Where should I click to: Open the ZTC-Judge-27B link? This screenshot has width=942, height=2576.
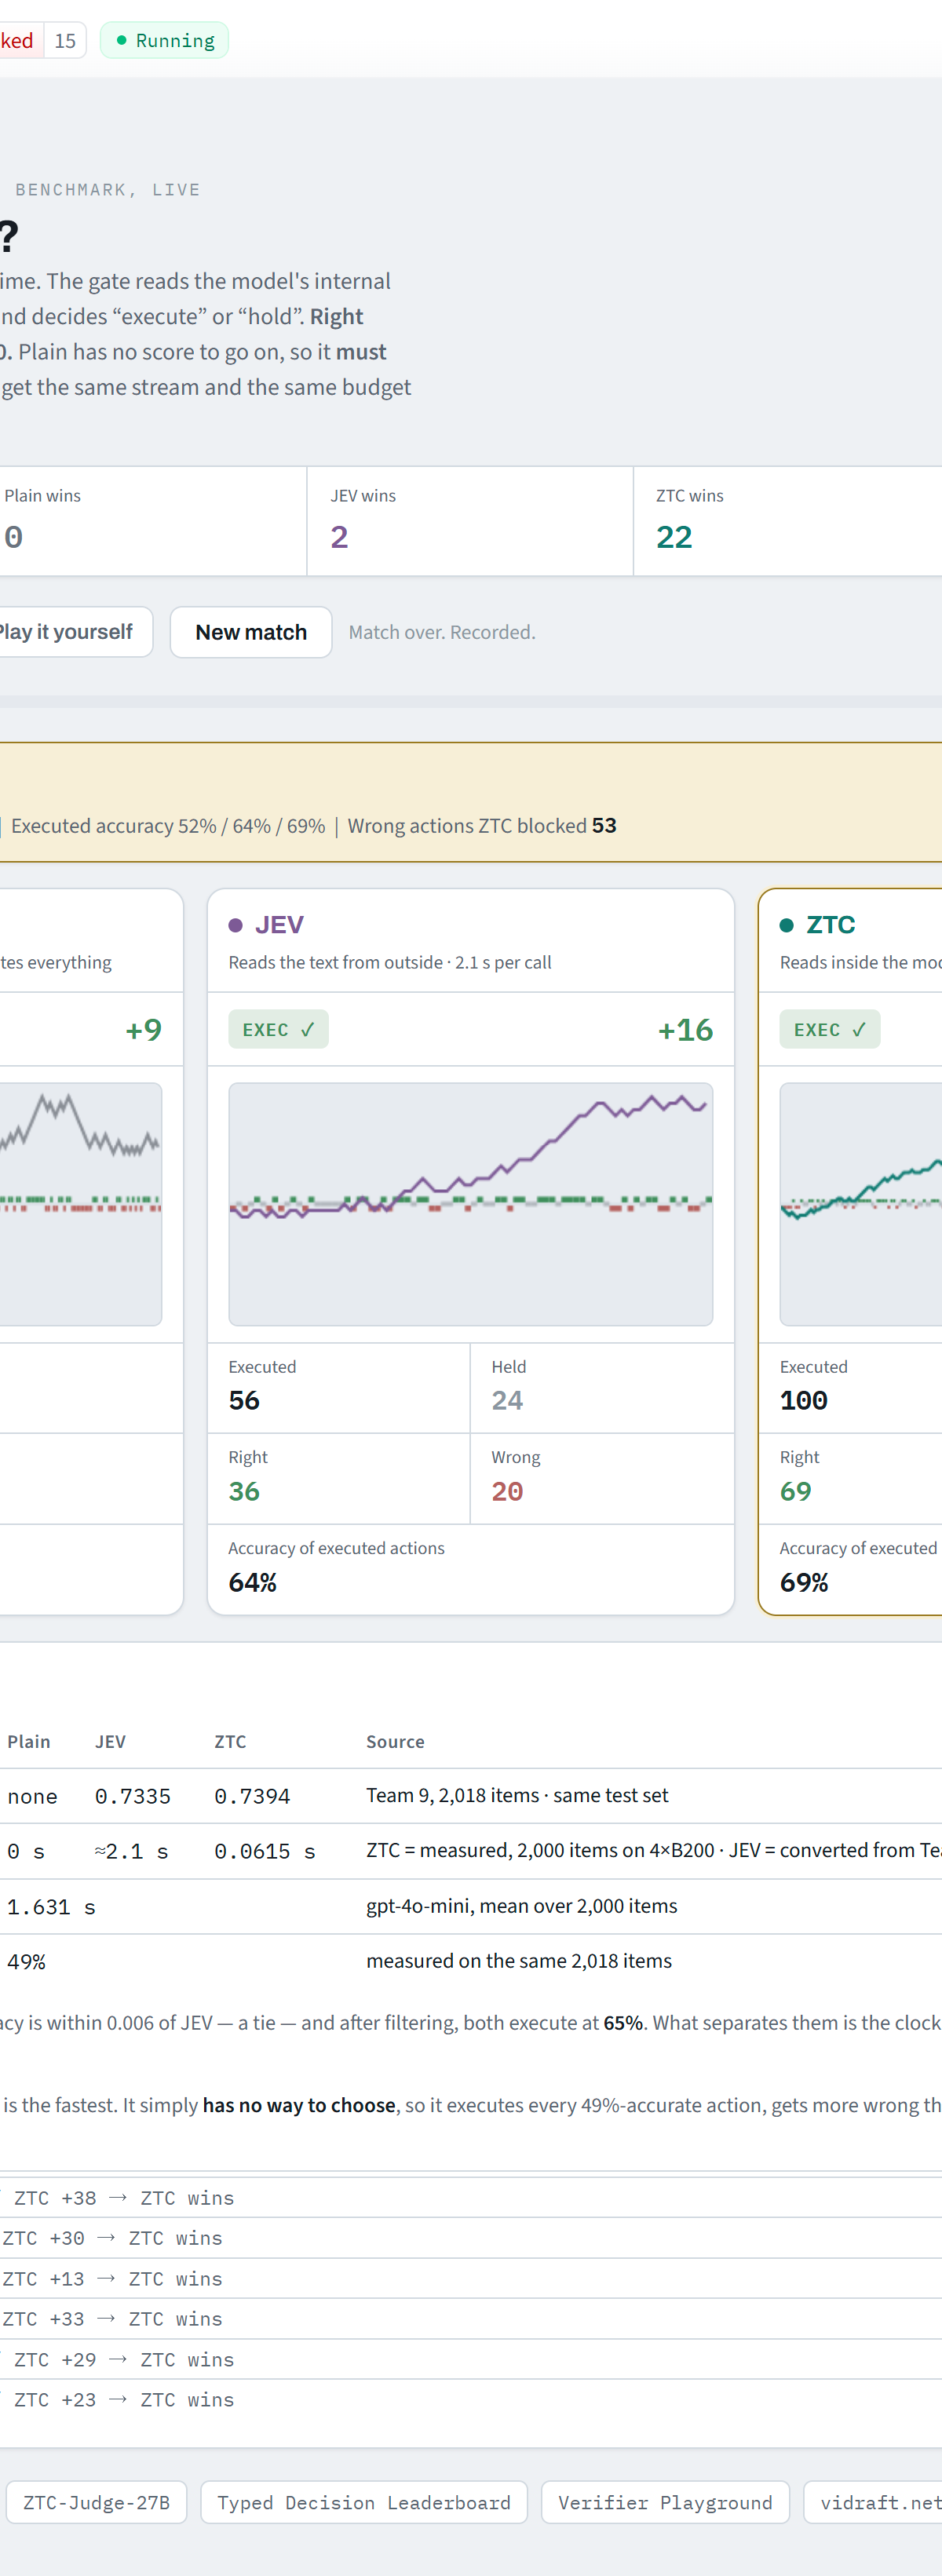[96, 2502]
